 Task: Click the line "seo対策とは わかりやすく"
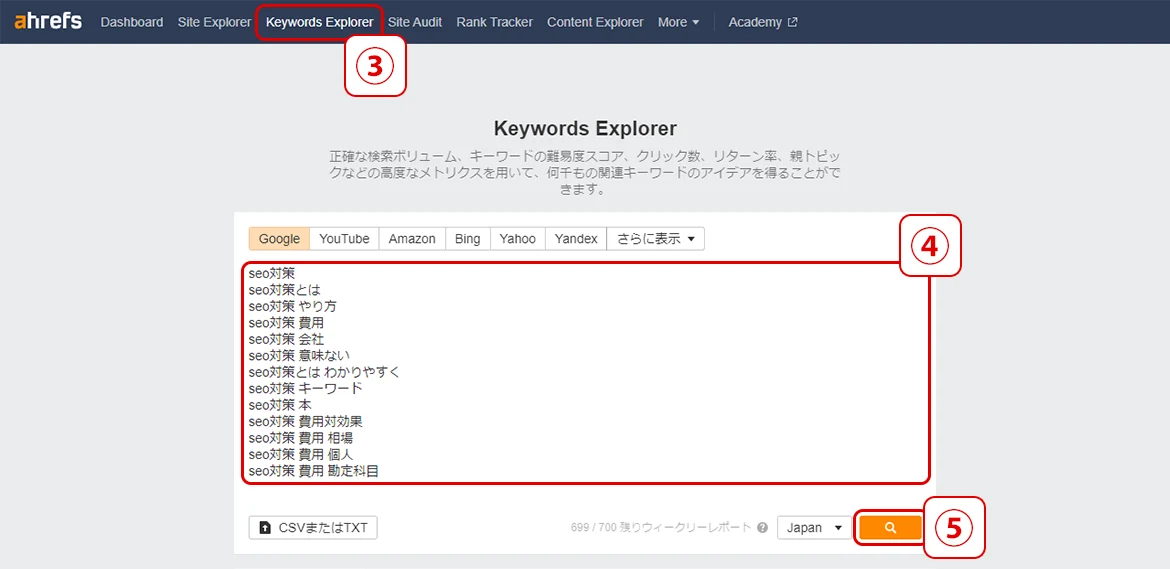(324, 372)
